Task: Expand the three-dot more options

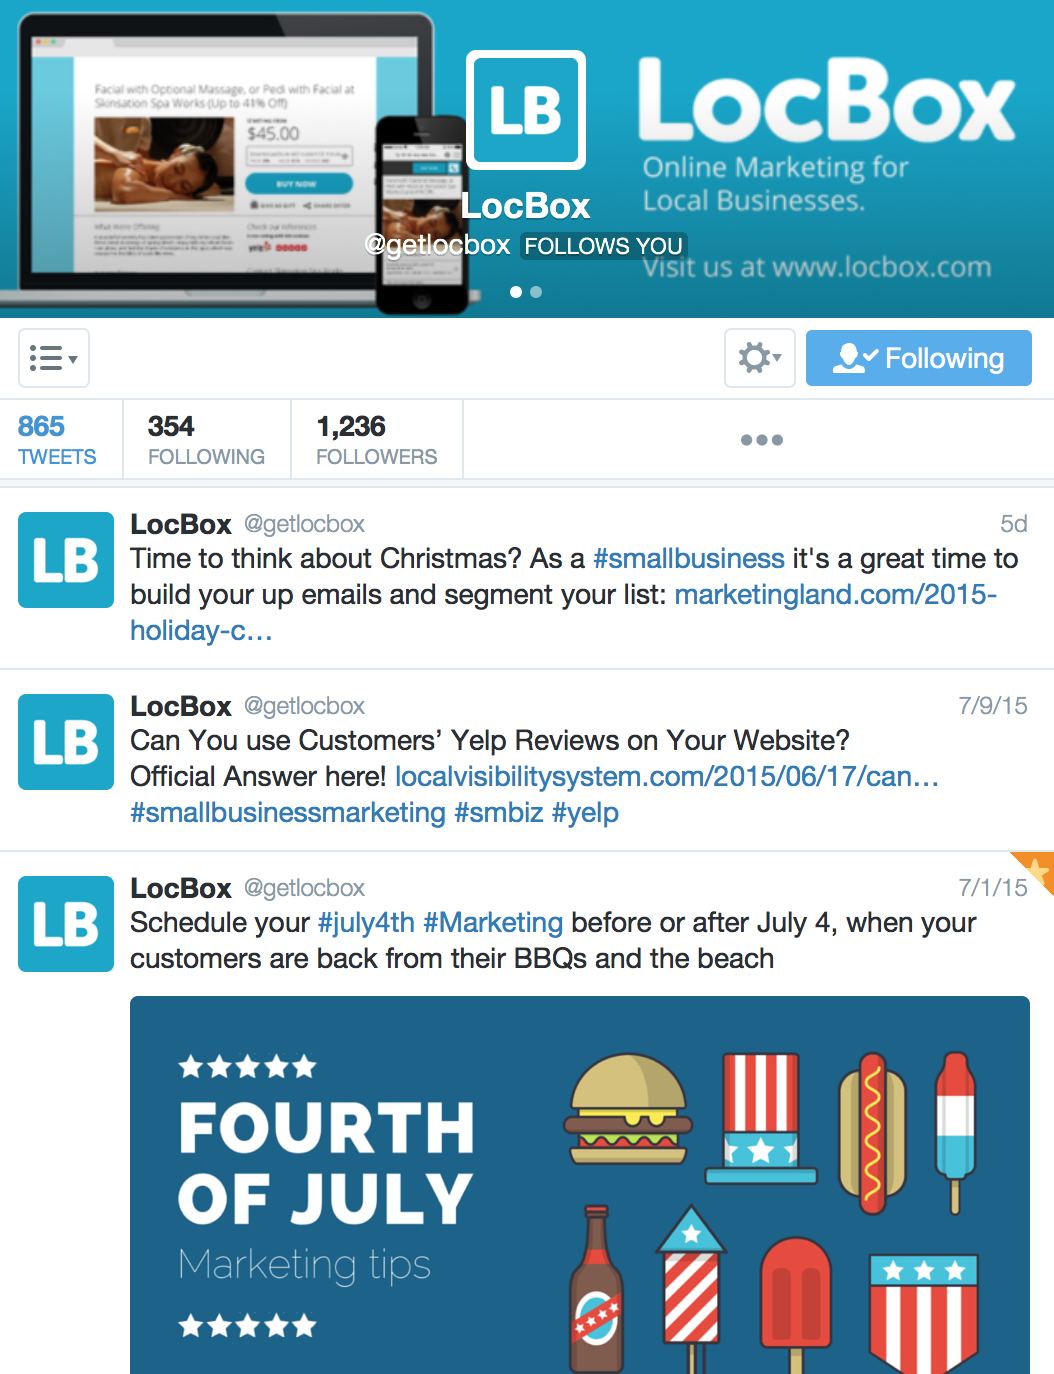Action: point(762,440)
